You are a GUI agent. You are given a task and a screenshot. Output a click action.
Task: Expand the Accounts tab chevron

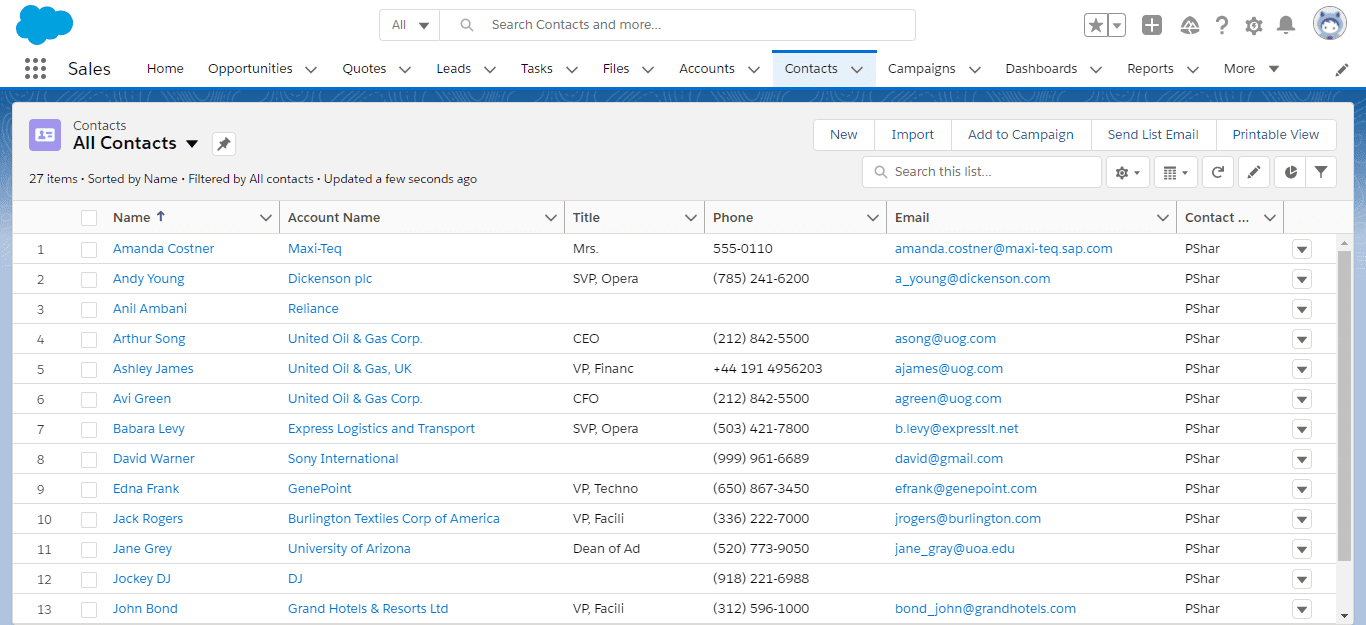[753, 69]
